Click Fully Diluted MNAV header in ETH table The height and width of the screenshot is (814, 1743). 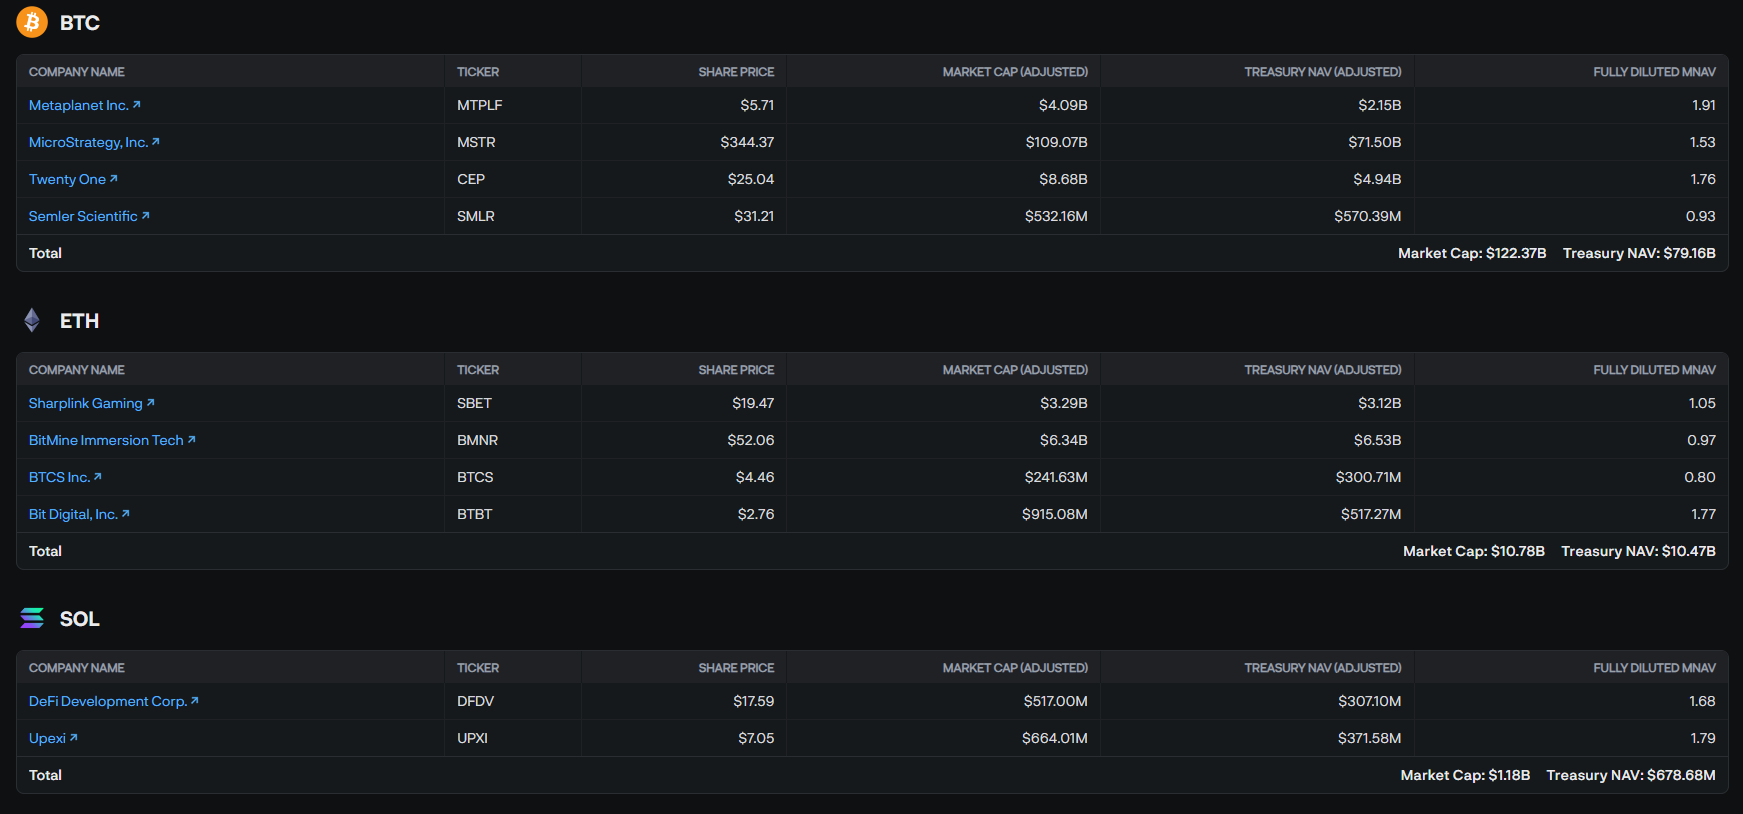pos(1654,370)
